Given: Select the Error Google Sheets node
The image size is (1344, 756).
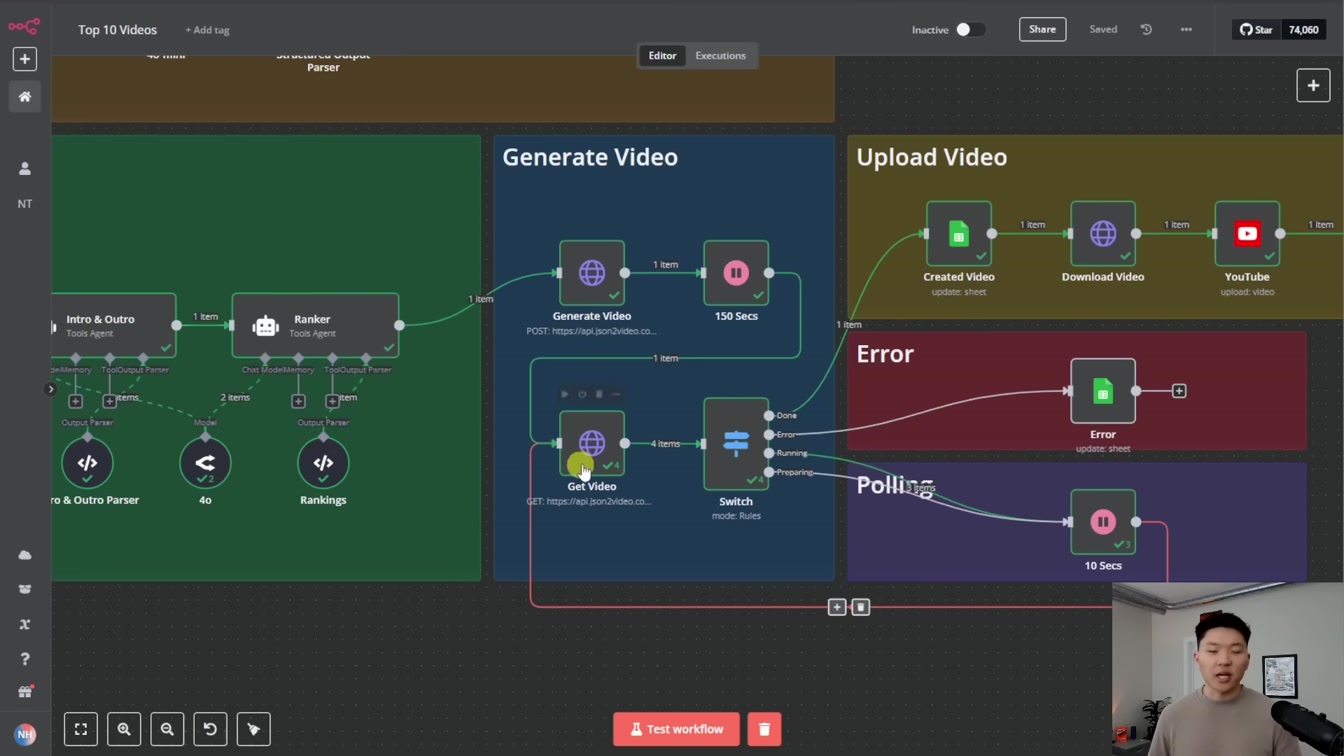Looking at the screenshot, I should [1103, 391].
